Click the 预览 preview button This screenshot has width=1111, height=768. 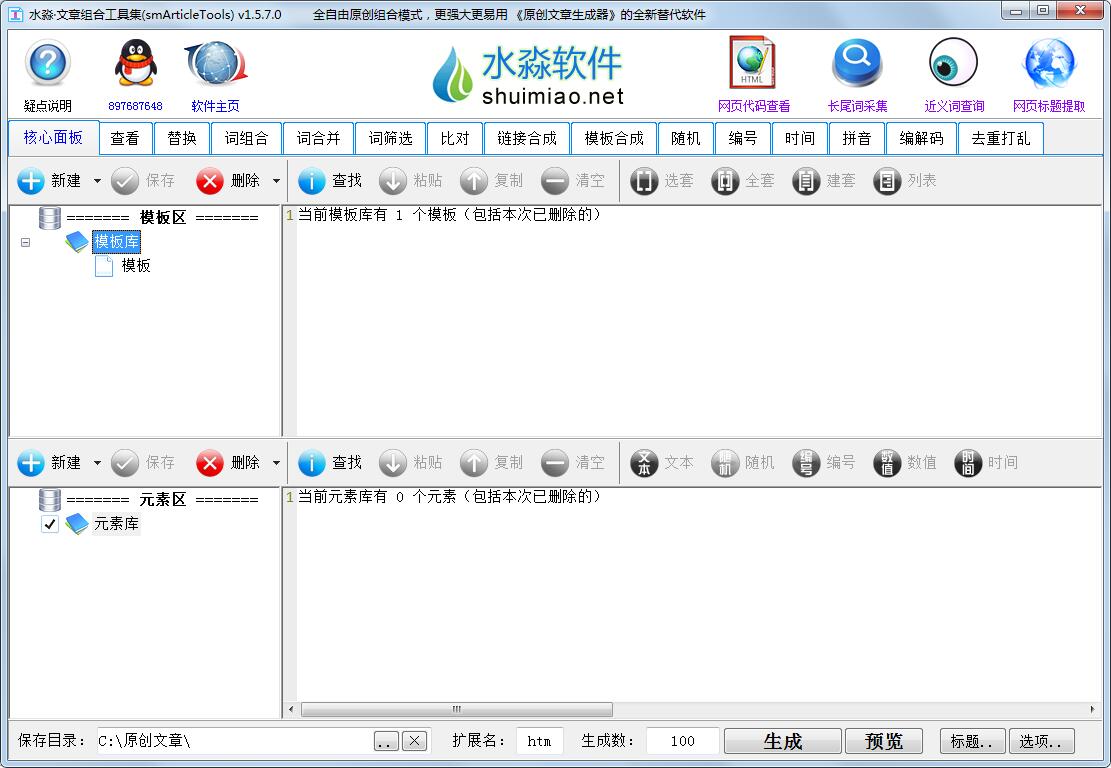pyautogui.click(x=884, y=741)
